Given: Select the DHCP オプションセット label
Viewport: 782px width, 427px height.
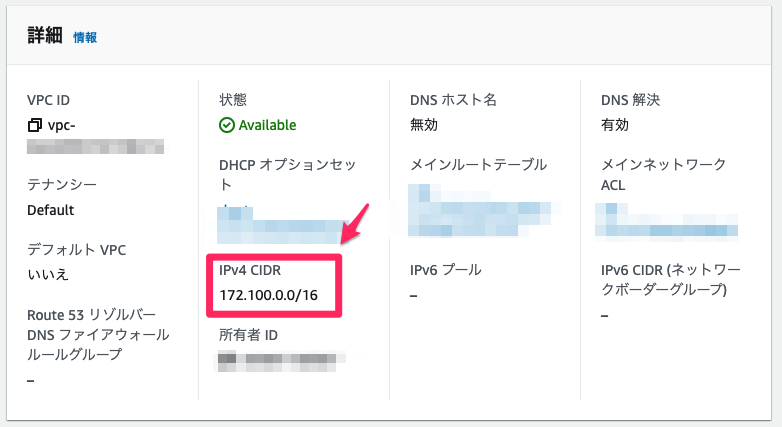Looking at the screenshot, I should coord(288,175).
